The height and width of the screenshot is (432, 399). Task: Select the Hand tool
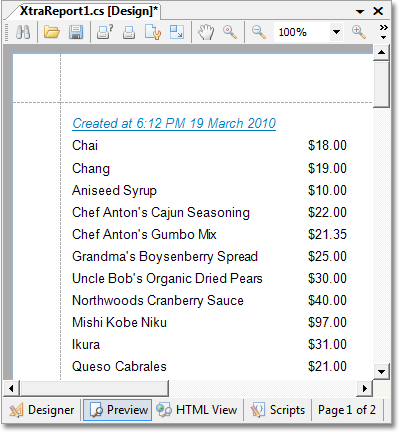point(206,32)
